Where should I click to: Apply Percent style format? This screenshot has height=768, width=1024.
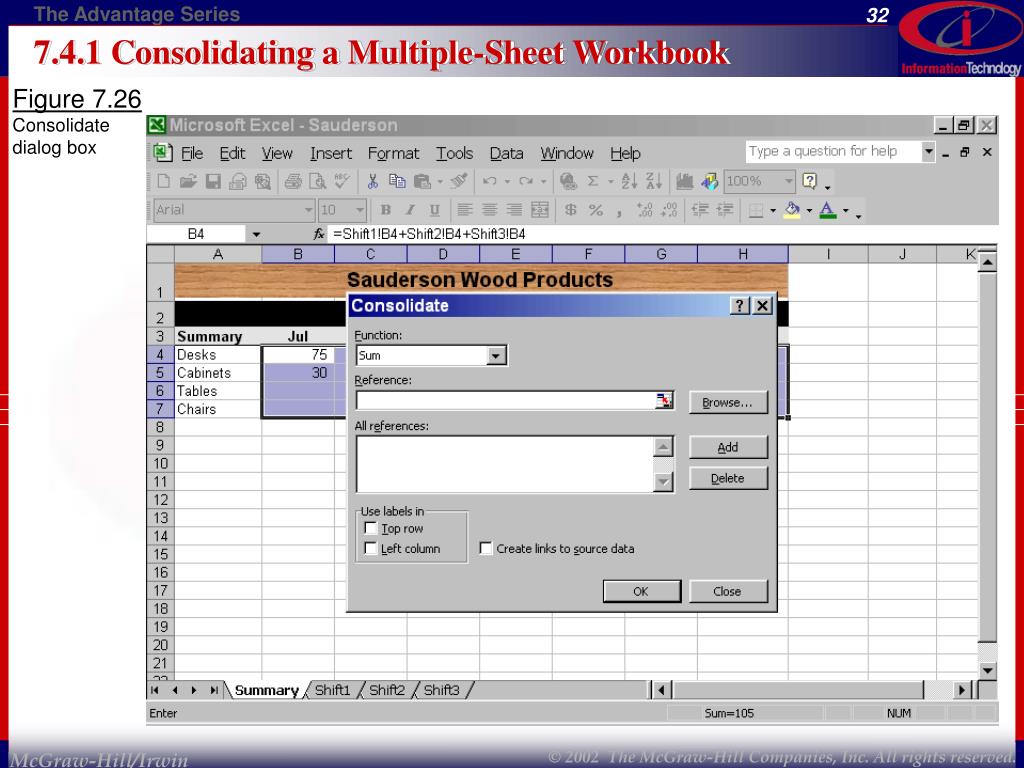595,210
